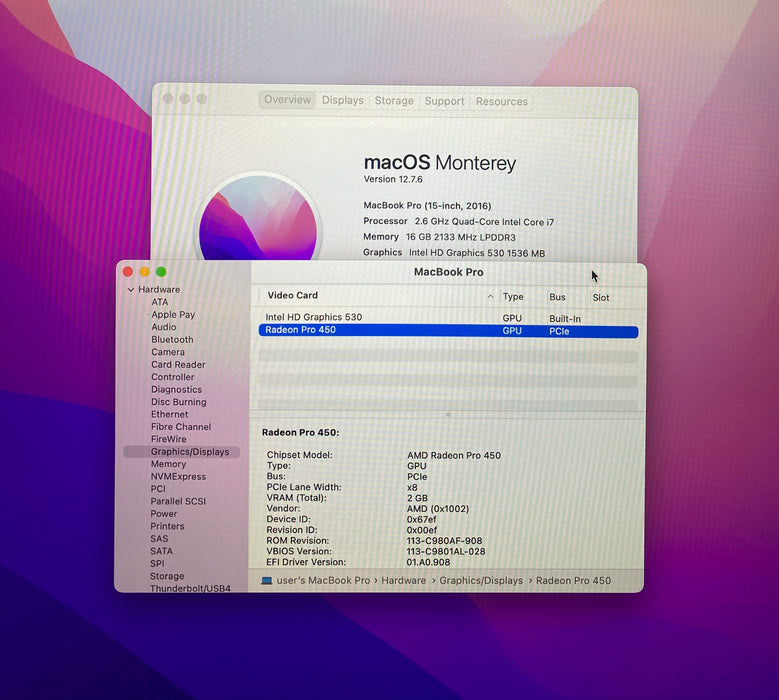This screenshot has width=779, height=700.
Task: Sort by the Slot column header
Action: click(x=601, y=298)
